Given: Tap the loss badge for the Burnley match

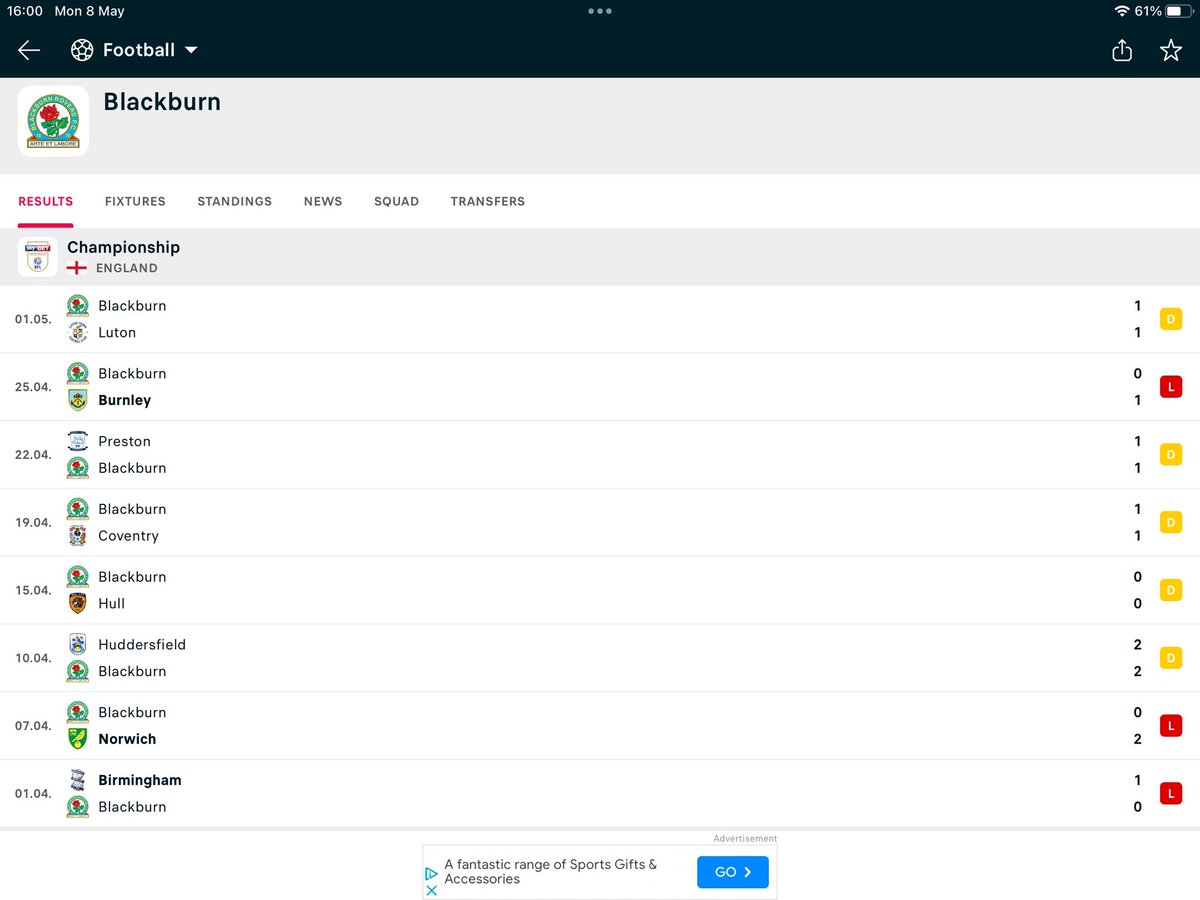Looking at the screenshot, I should tap(1171, 387).
